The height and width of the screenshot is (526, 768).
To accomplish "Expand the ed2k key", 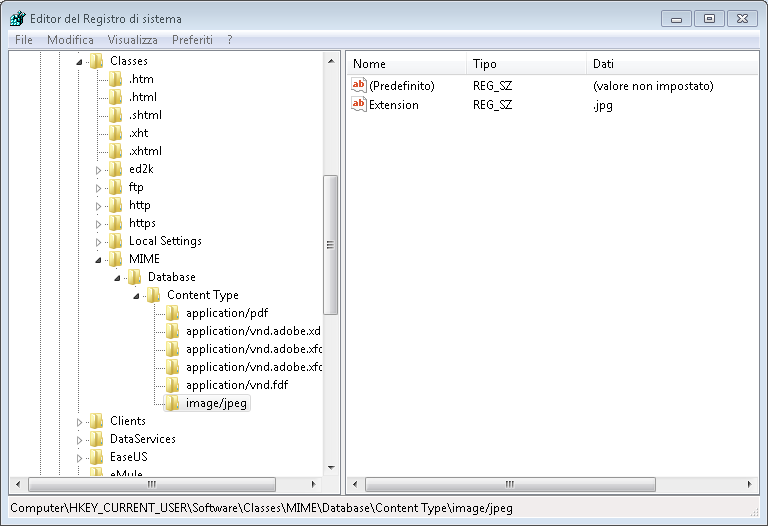I will (98, 170).
